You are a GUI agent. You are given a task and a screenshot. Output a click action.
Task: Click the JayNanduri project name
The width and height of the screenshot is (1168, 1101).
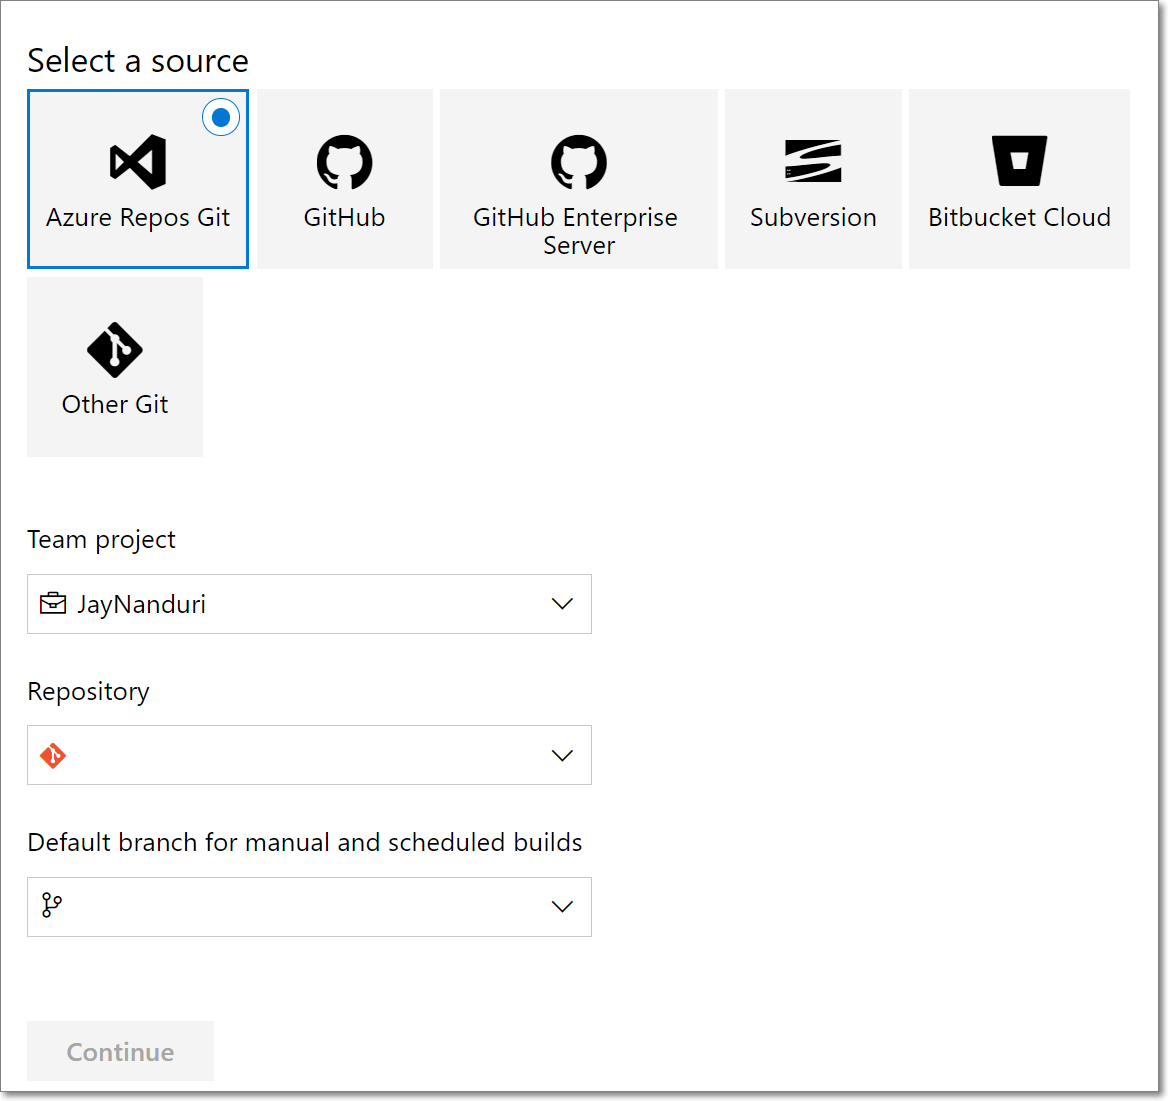tap(142, 604)
